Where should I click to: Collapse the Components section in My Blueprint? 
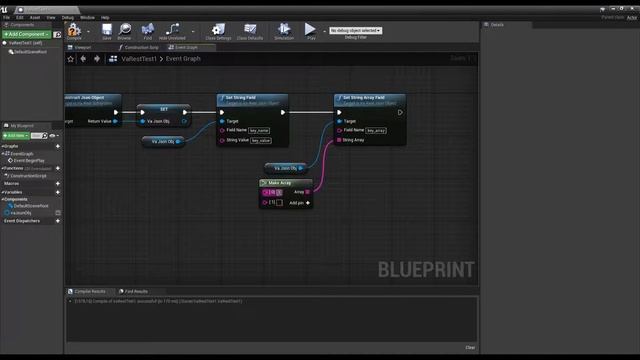point(2,199)
